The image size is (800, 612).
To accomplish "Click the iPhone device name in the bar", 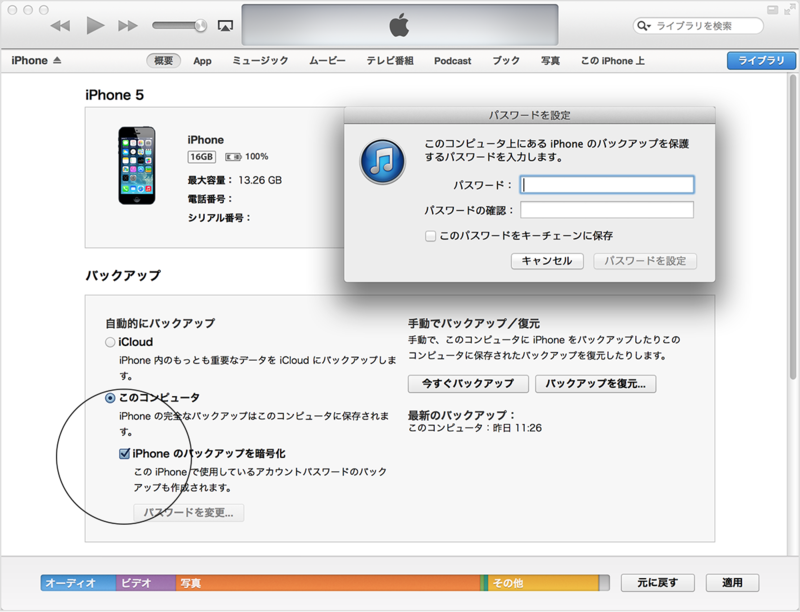I will click(x=30, y=60).
